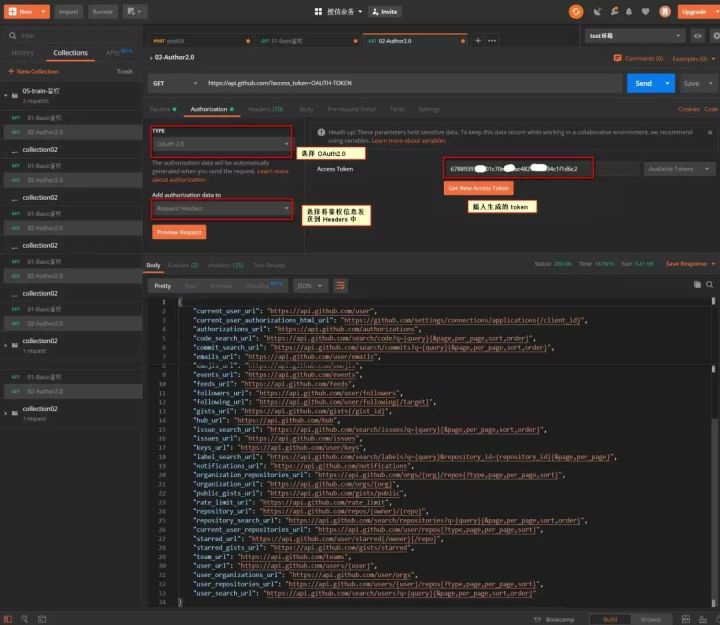Open the Code link beside Cookies

711,109
